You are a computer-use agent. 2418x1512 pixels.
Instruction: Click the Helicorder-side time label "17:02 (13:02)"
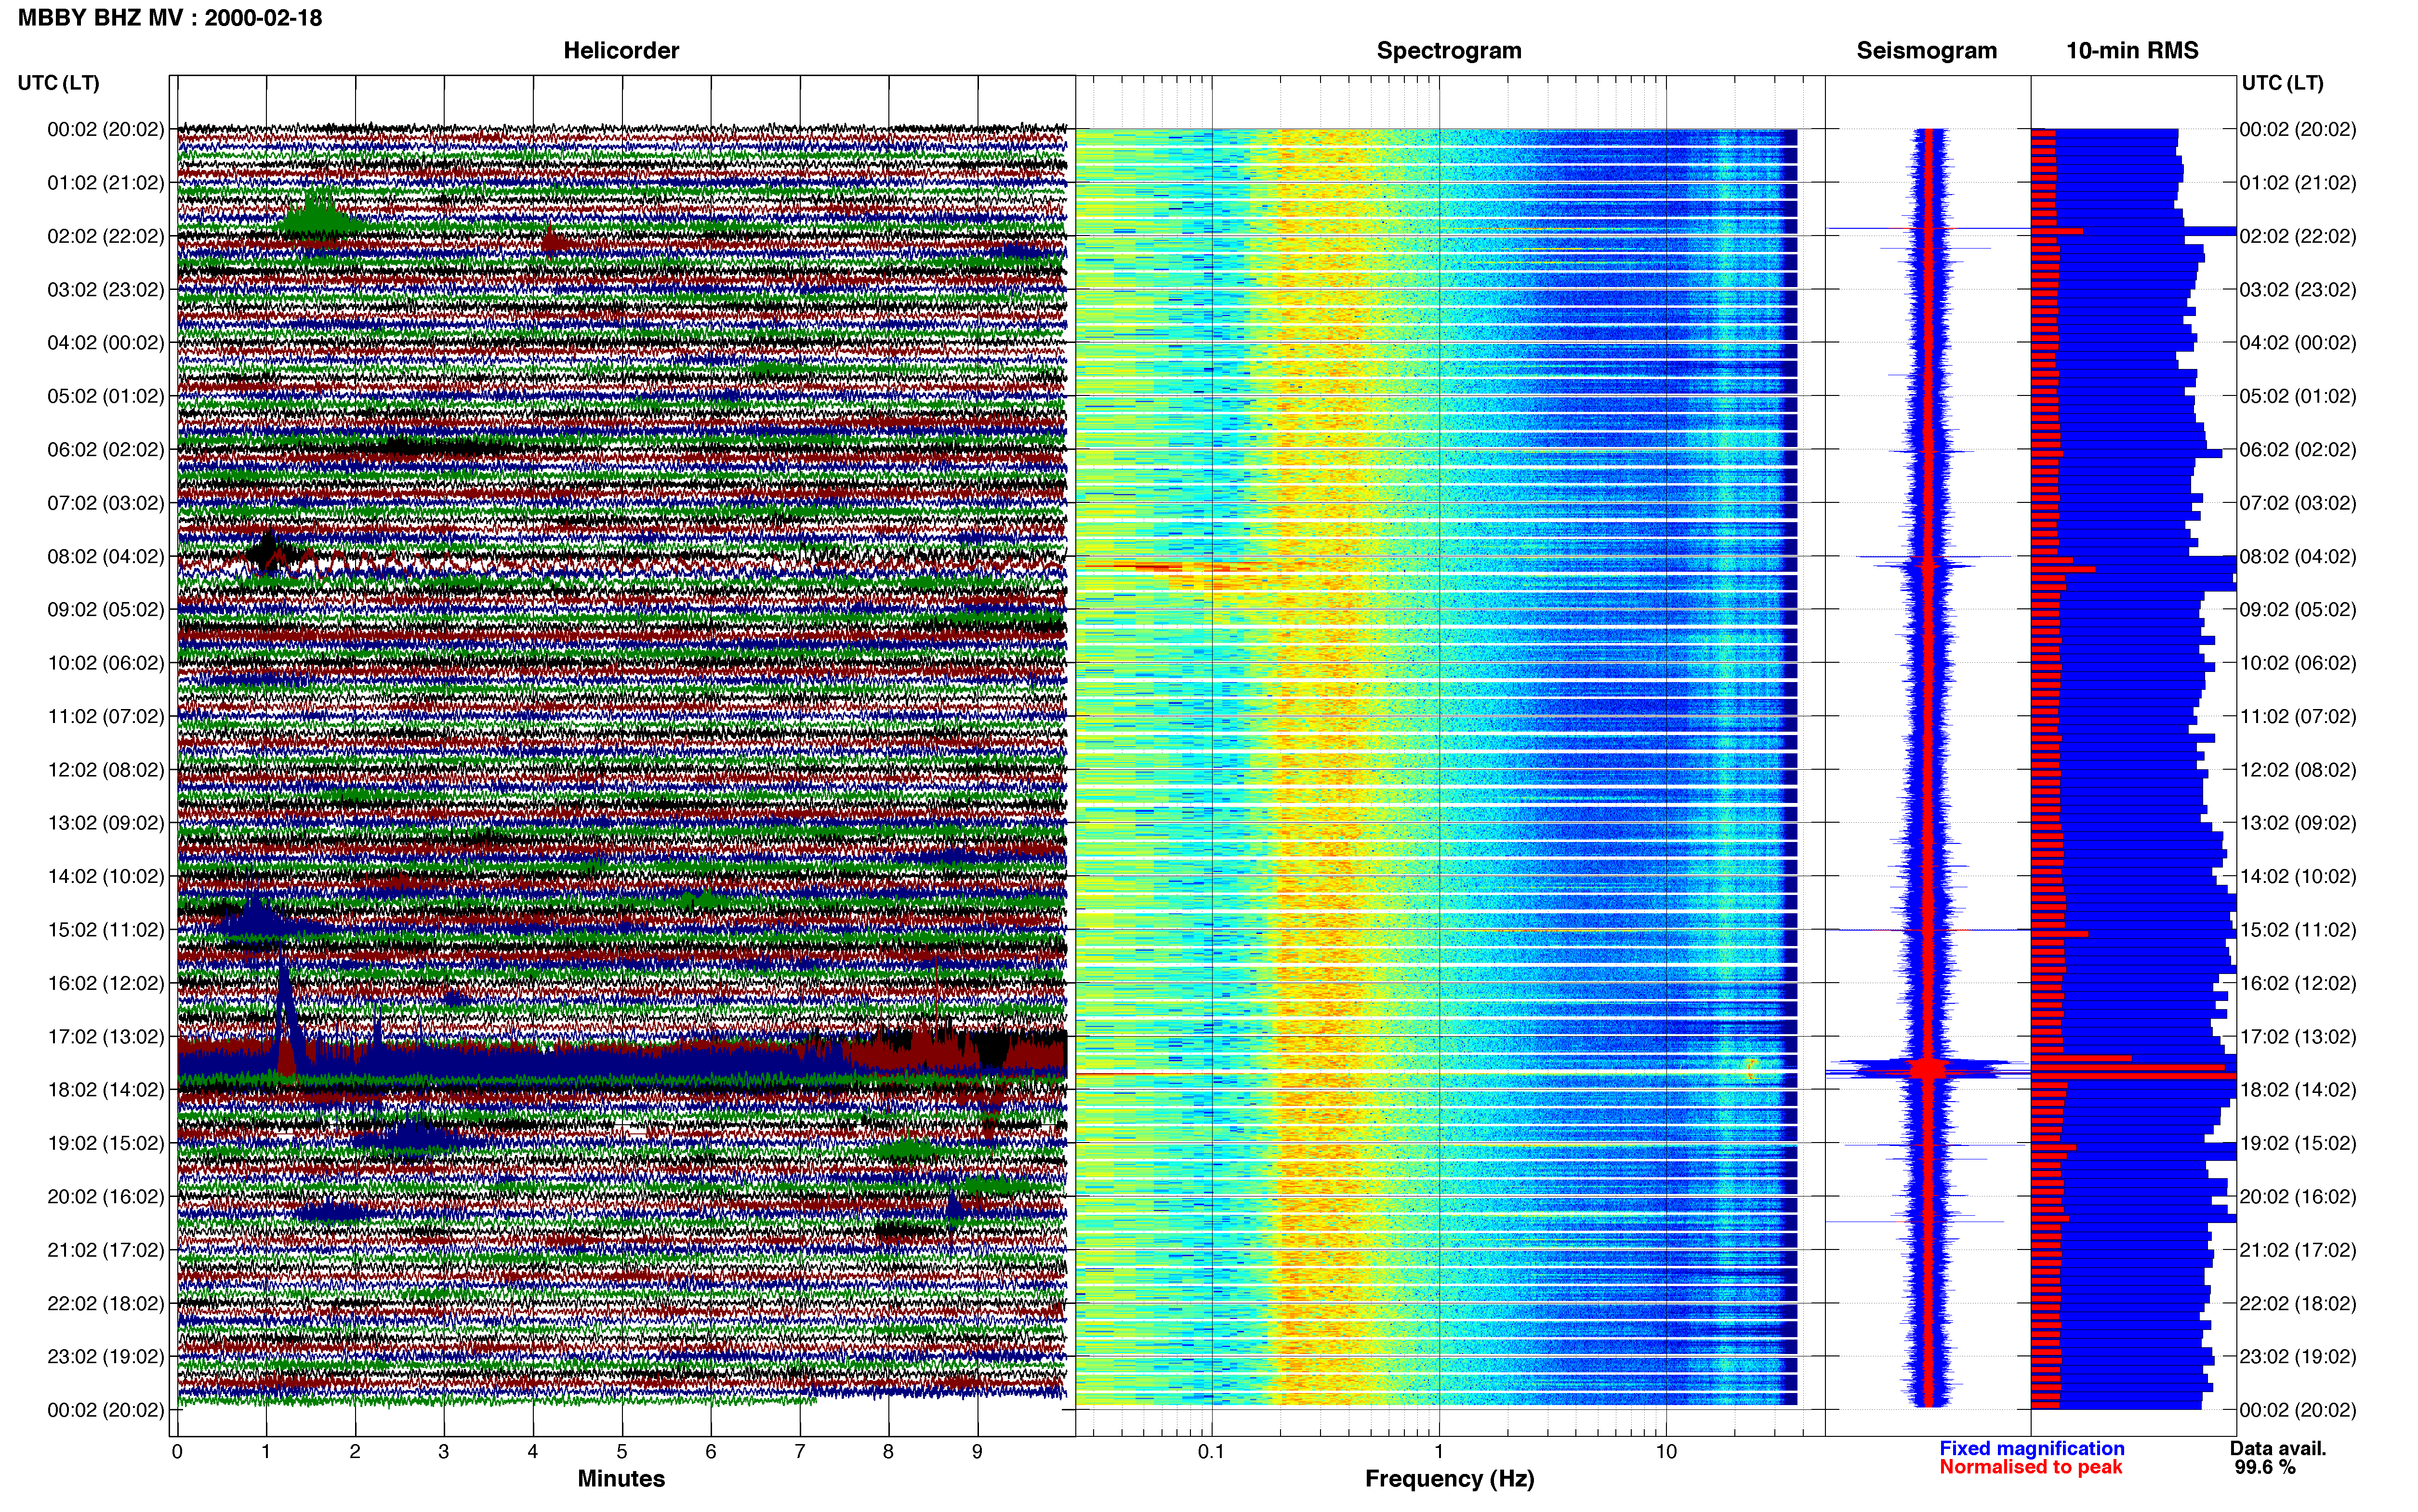[106, 1037]
